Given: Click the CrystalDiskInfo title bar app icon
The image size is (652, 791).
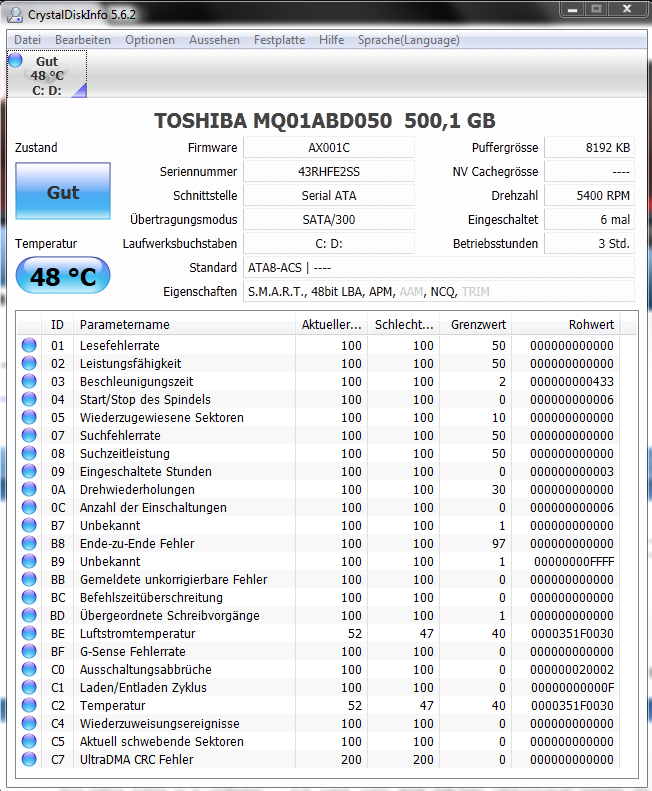Looking at the screenshot, I should (15, 15).
